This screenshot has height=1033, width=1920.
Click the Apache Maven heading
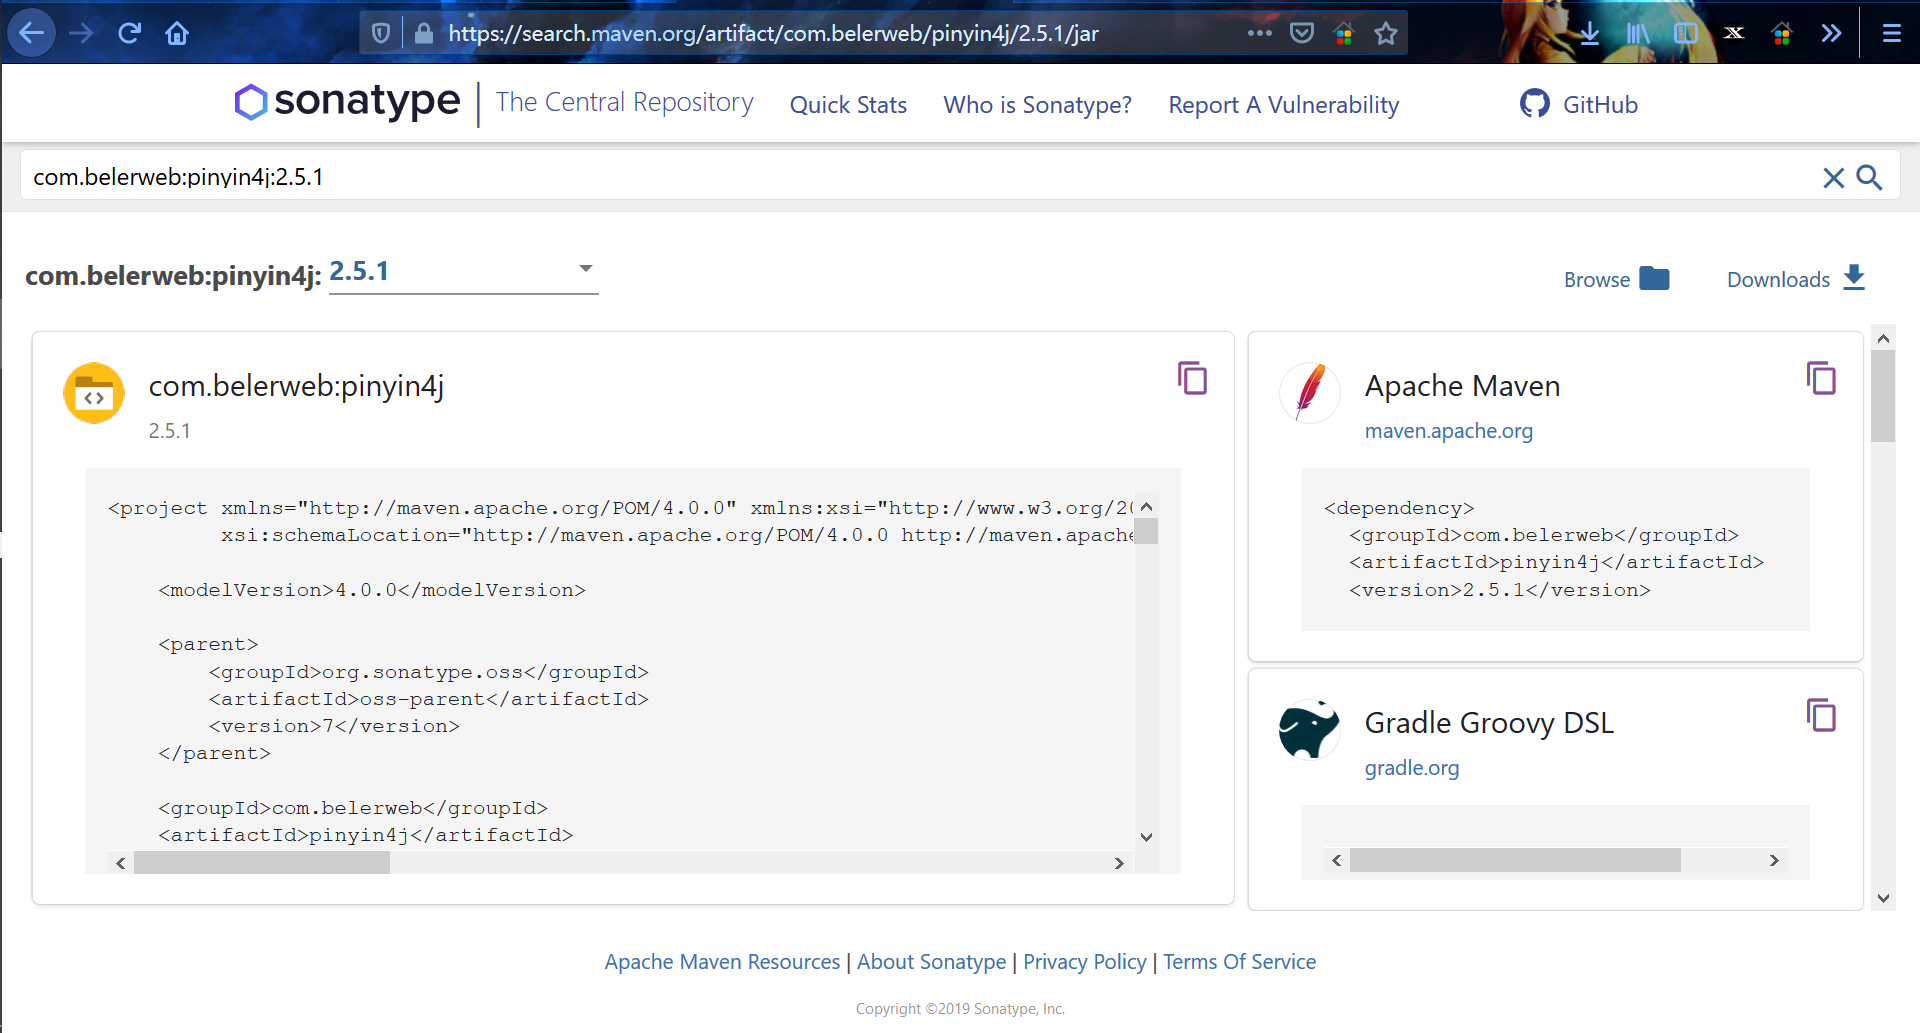pyautogui.click(x=1462, y=386)
